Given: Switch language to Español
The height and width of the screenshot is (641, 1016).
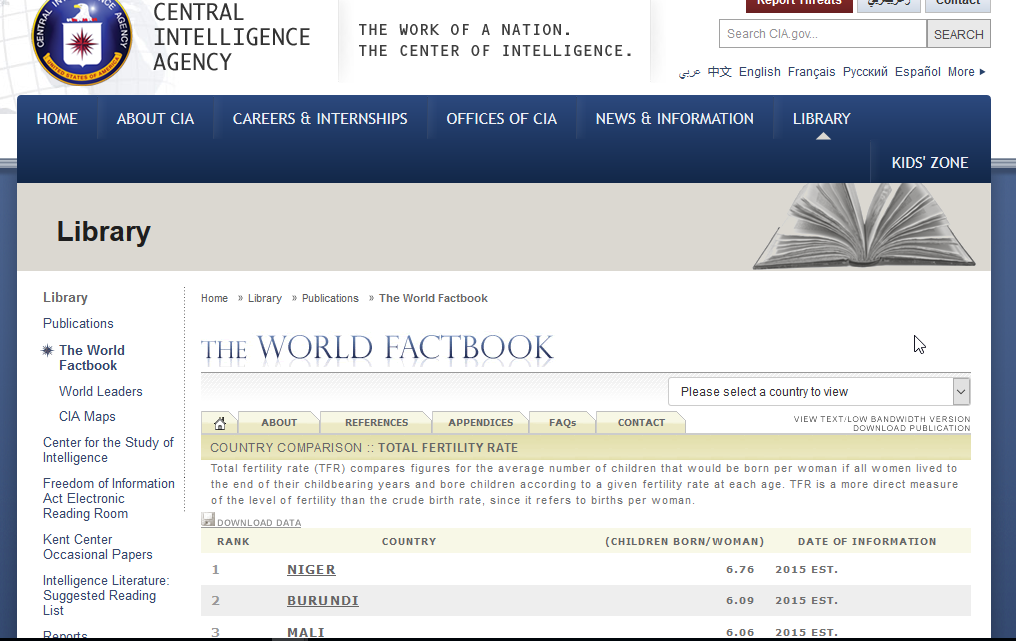Looking at the screenshot, I should [918, 72].
